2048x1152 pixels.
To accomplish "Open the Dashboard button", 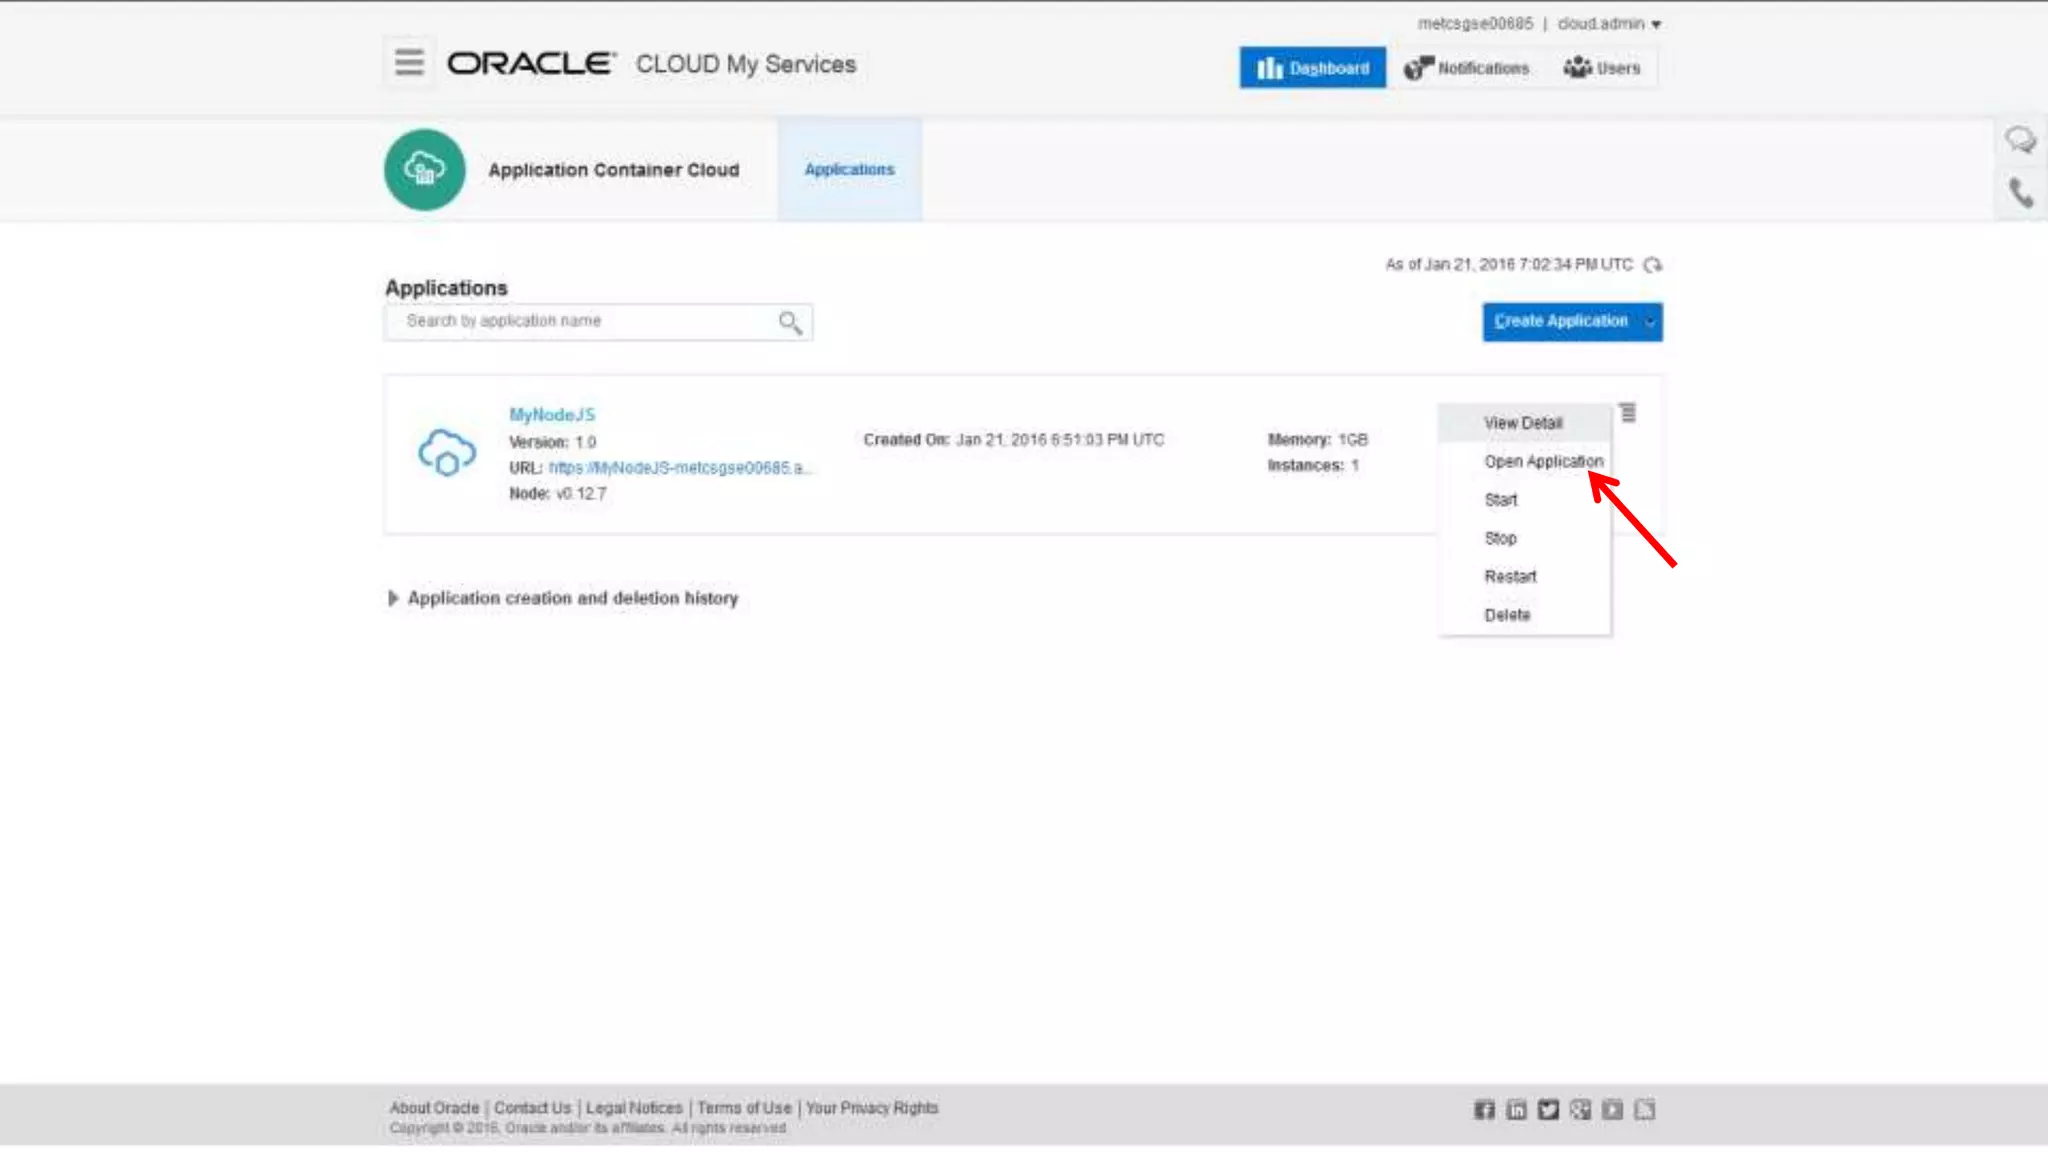I will (1312, 68).
